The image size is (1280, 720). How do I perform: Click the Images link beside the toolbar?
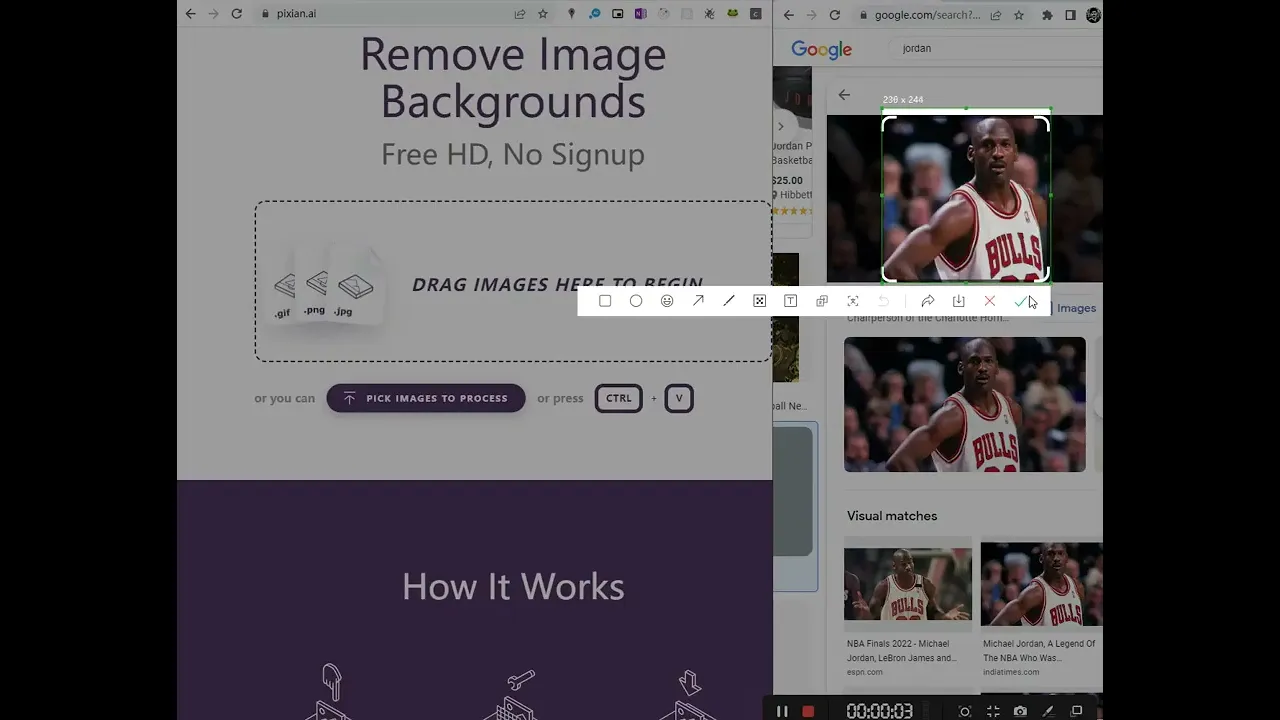pyautogui.click(x=1076, y=308)
